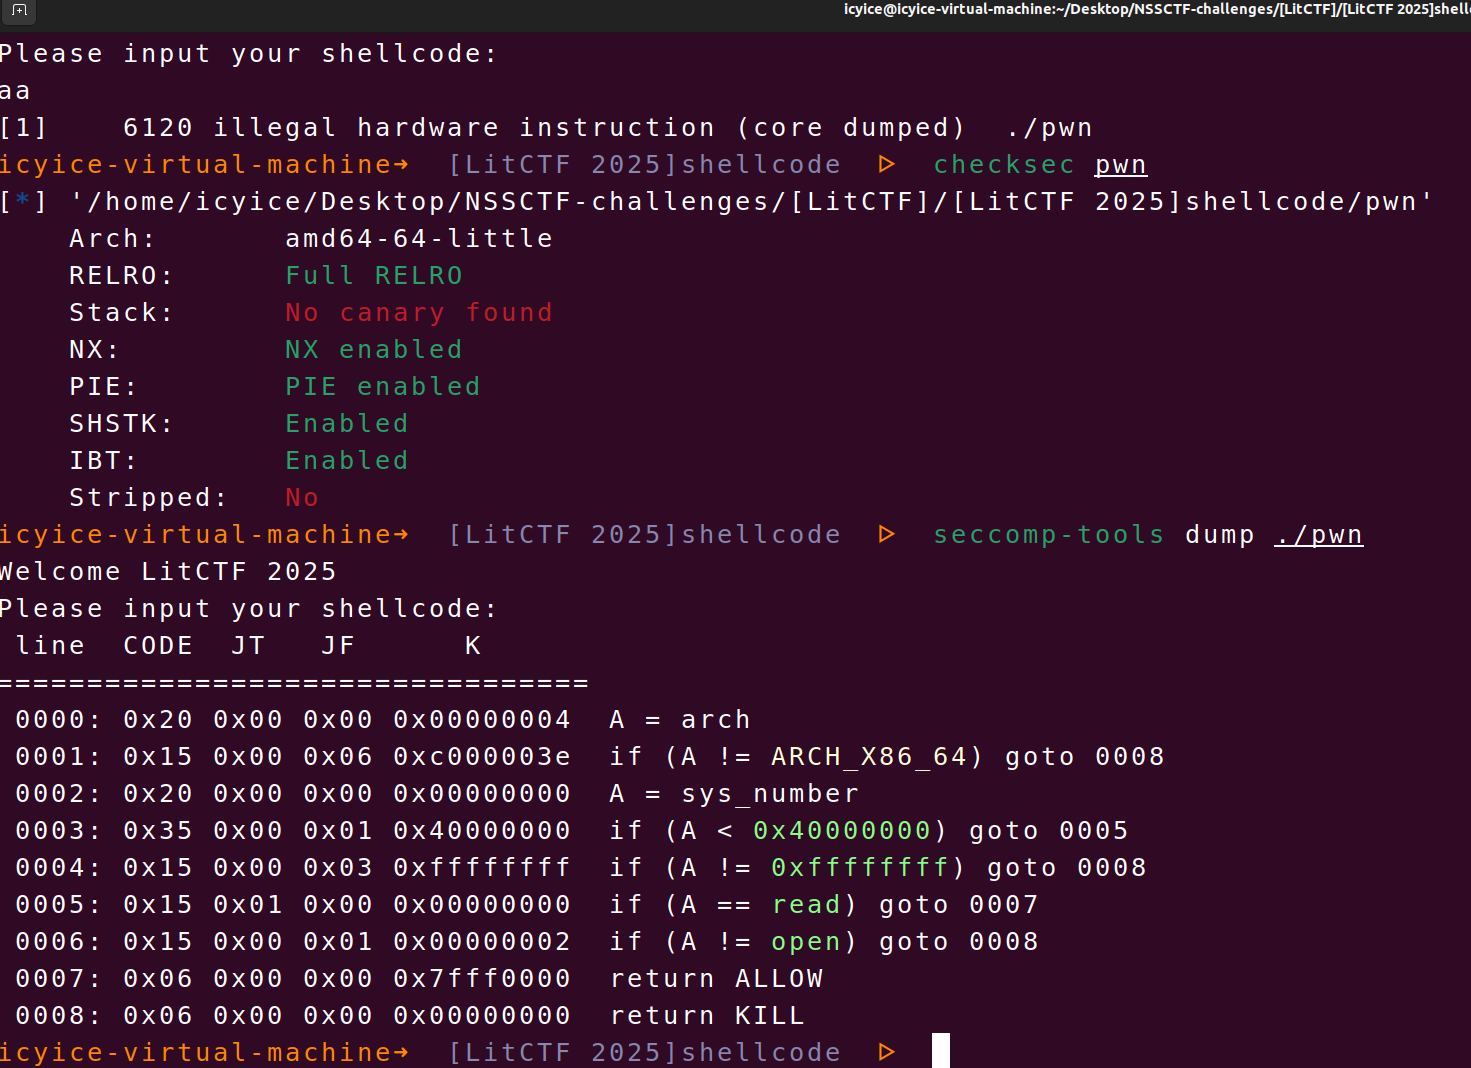
Task: Click the underlined pwn argument after checksec
Action: [x=1120, y=164]
